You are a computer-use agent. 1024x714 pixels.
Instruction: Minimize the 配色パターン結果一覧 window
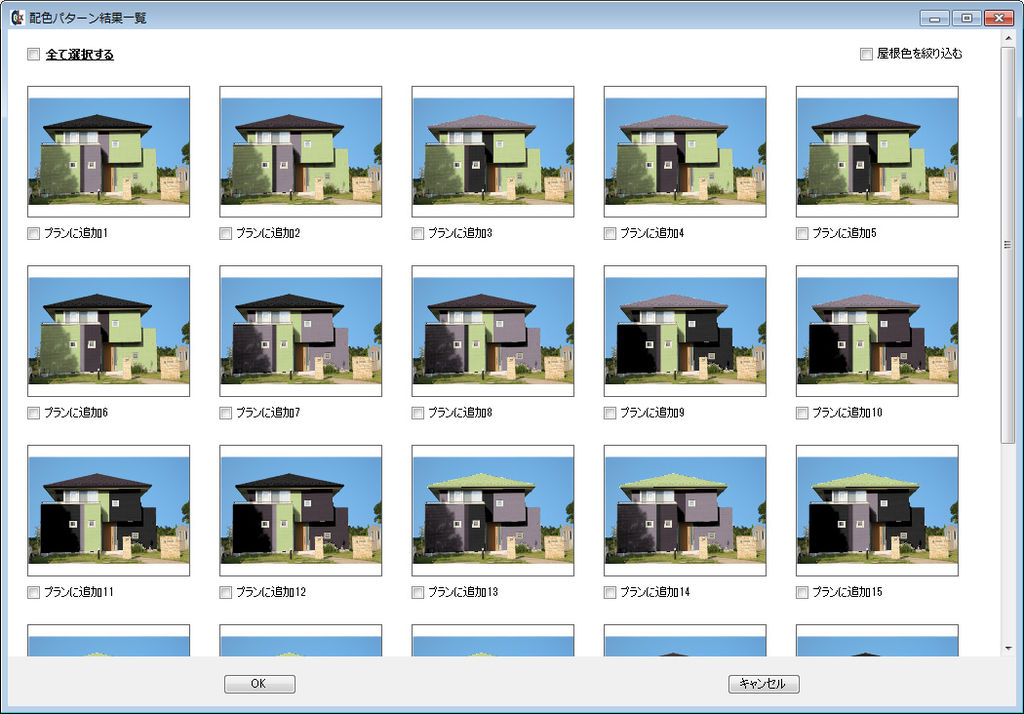point(935,18)
